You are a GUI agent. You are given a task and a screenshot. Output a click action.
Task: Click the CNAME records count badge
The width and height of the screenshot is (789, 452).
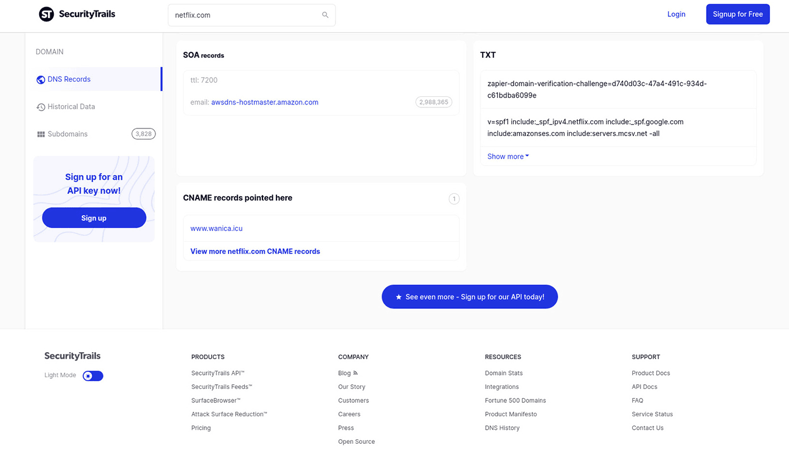pos(454,199)
